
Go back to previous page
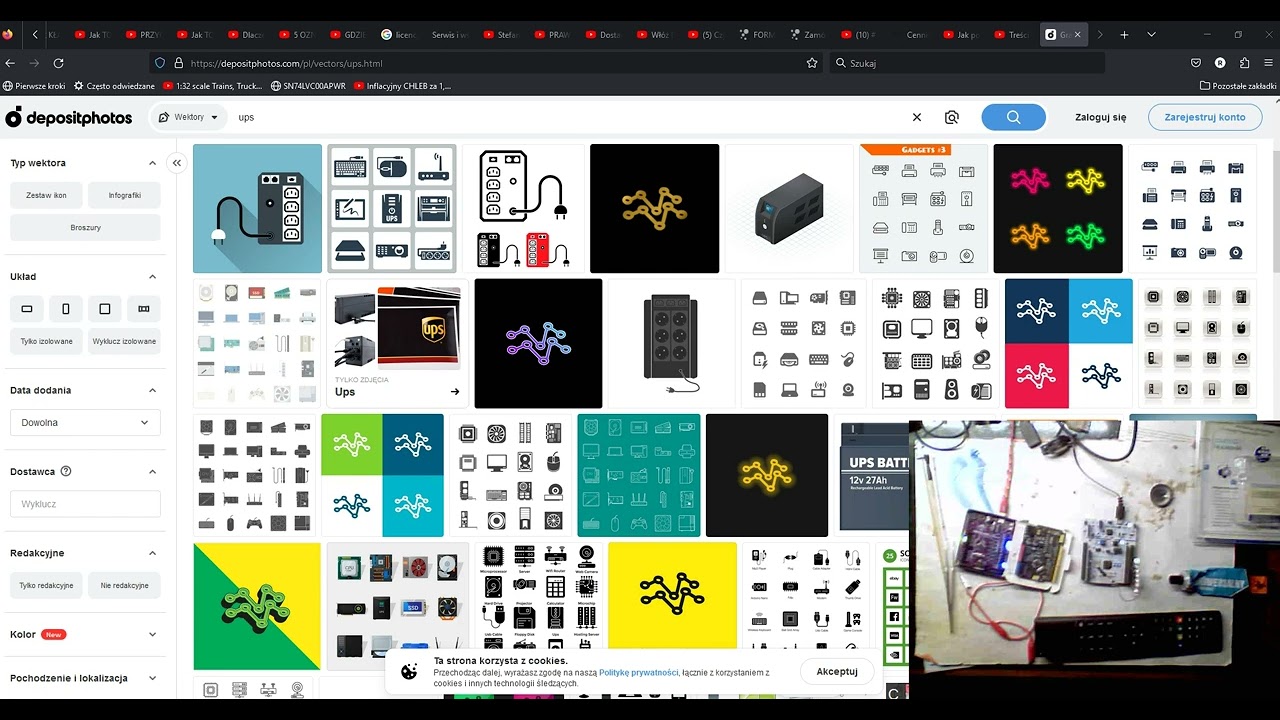[11, 63]
